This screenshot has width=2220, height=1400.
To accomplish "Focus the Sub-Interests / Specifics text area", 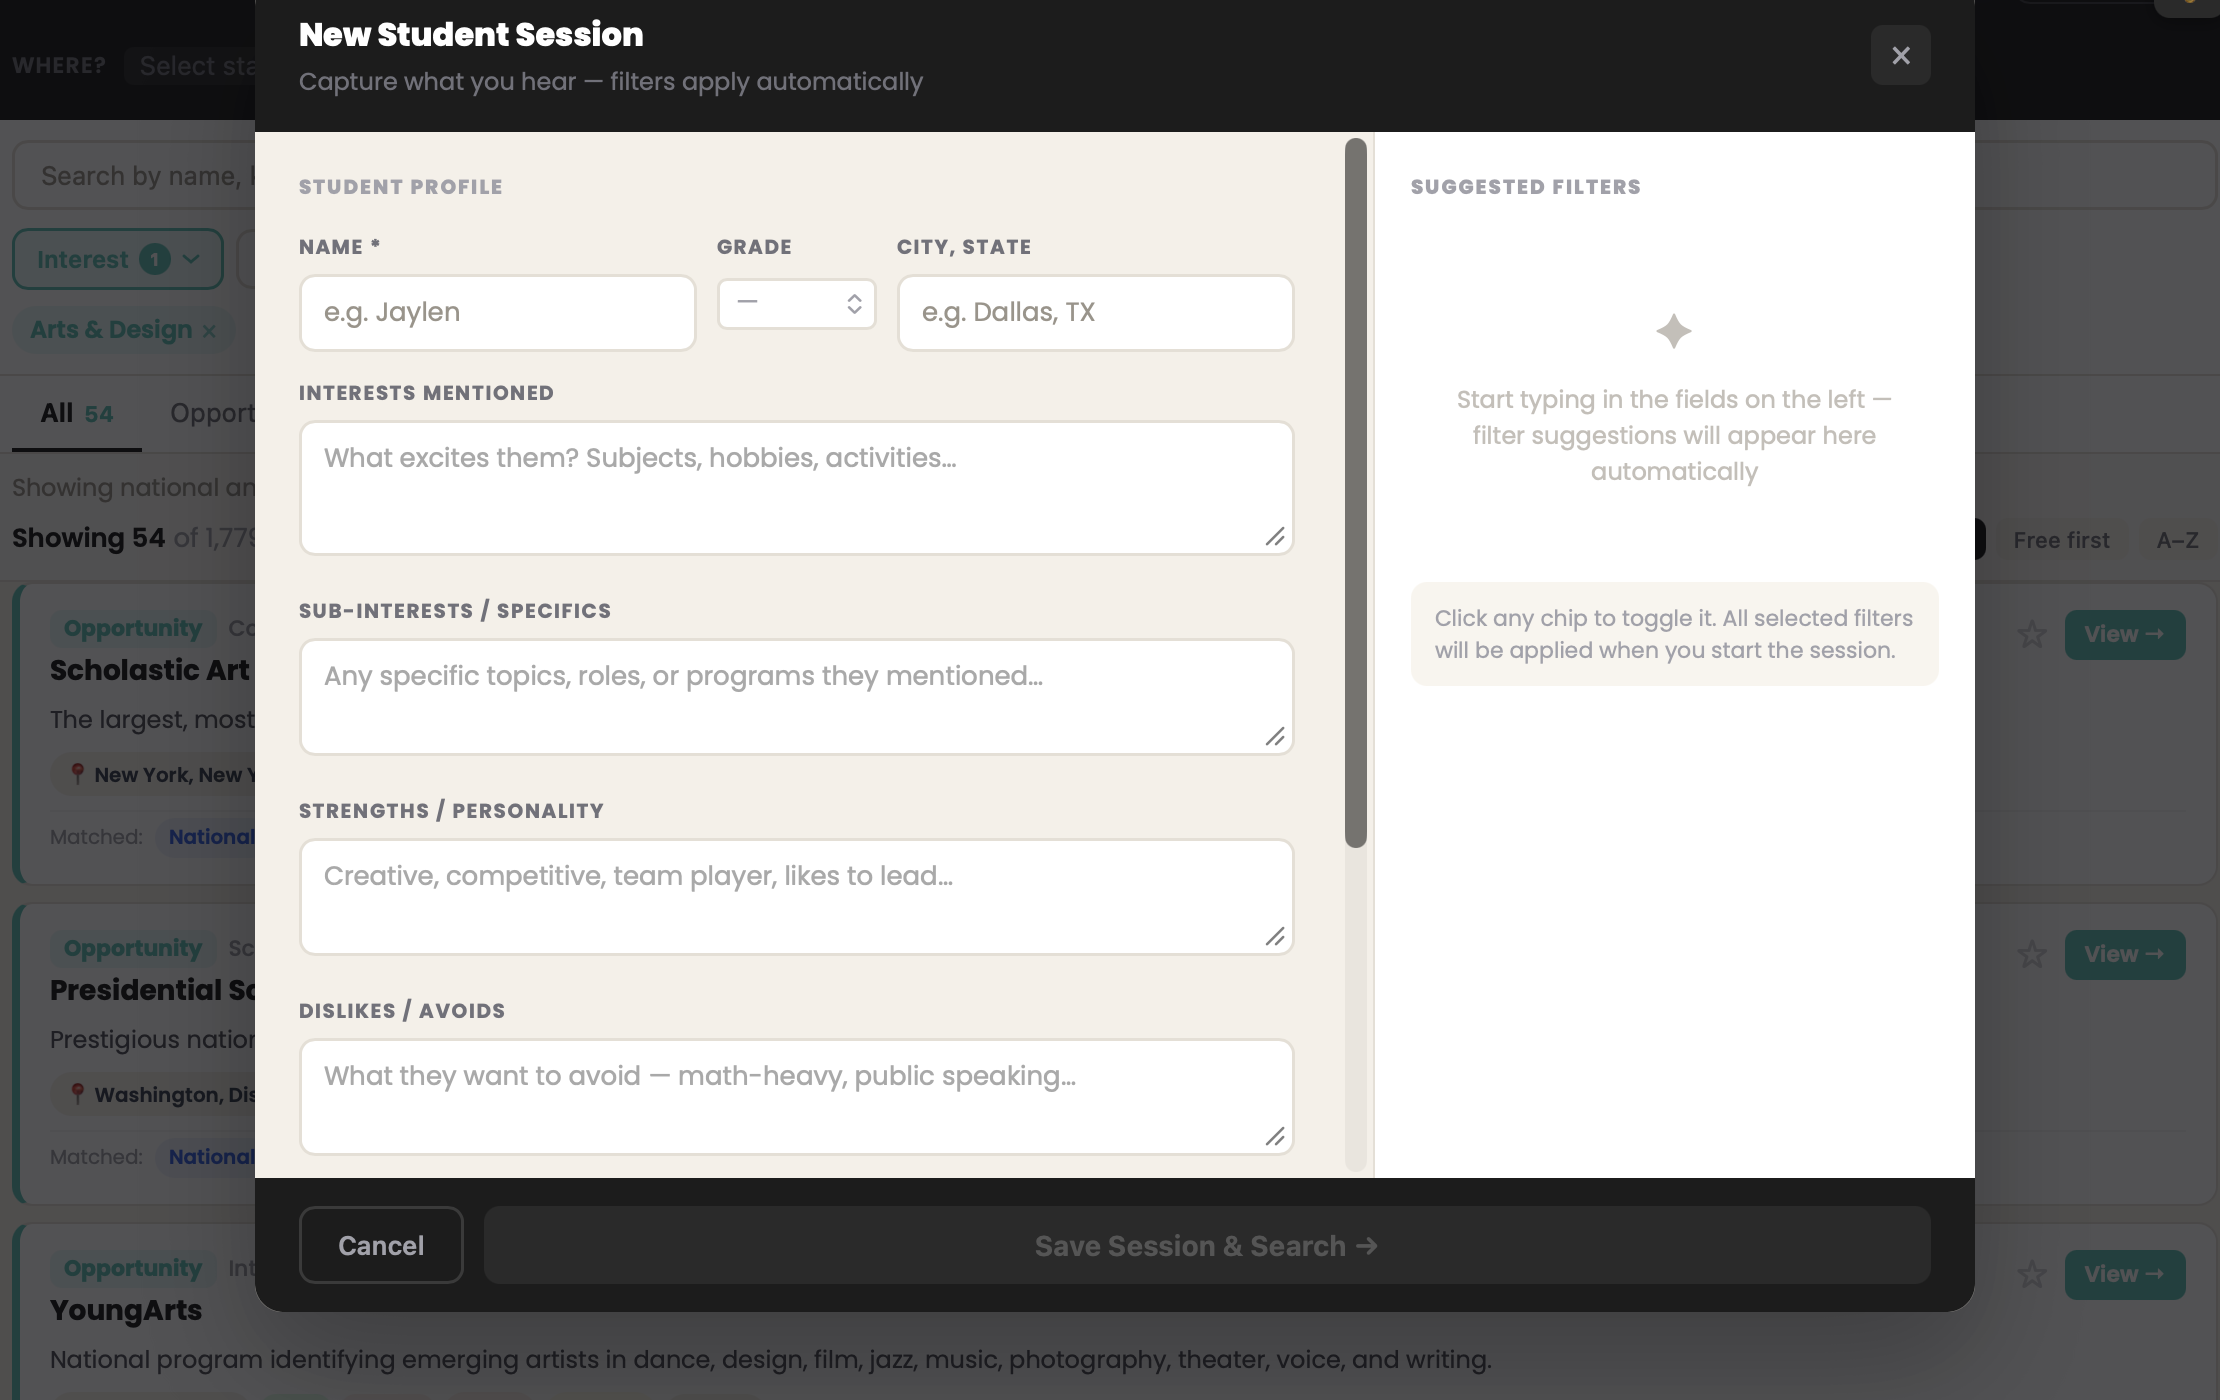I will point(796,697).
